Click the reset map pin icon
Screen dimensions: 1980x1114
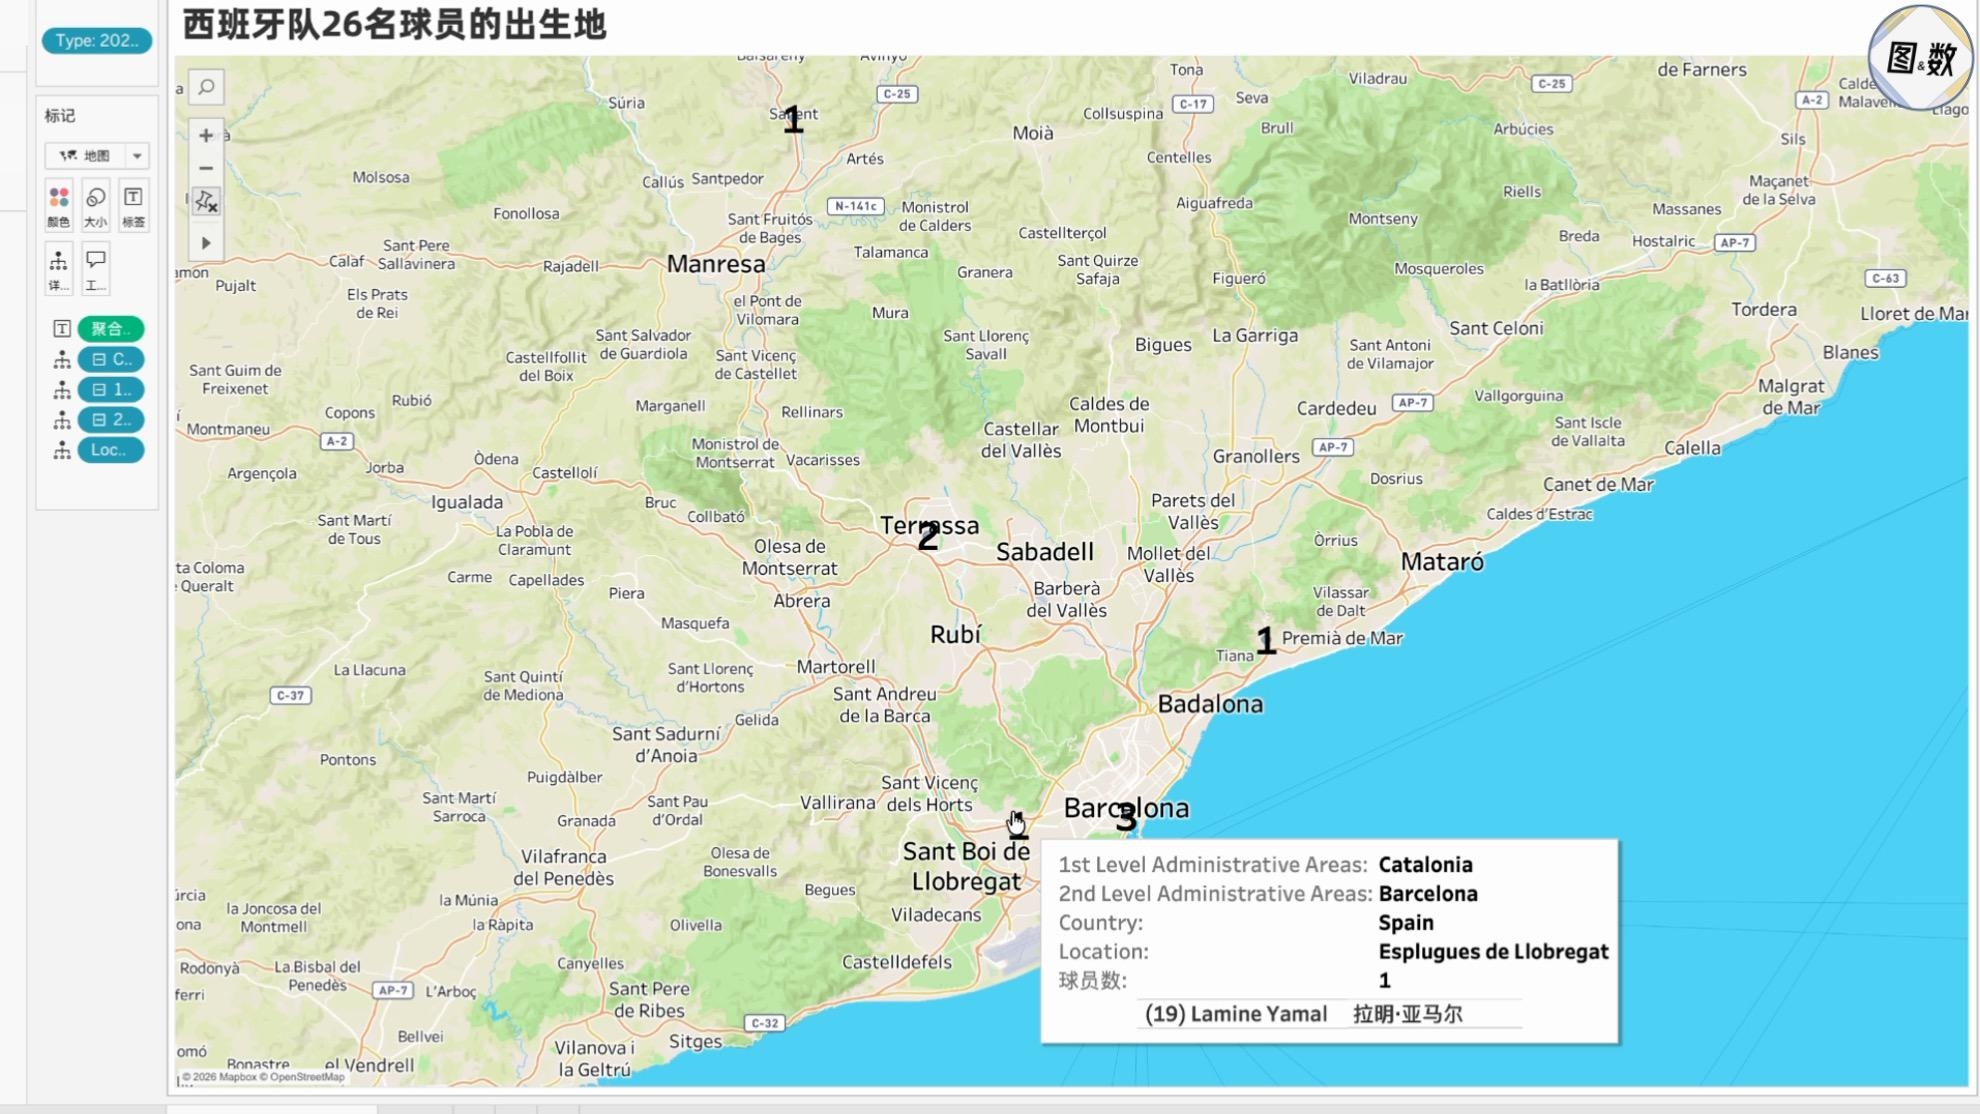206,202
